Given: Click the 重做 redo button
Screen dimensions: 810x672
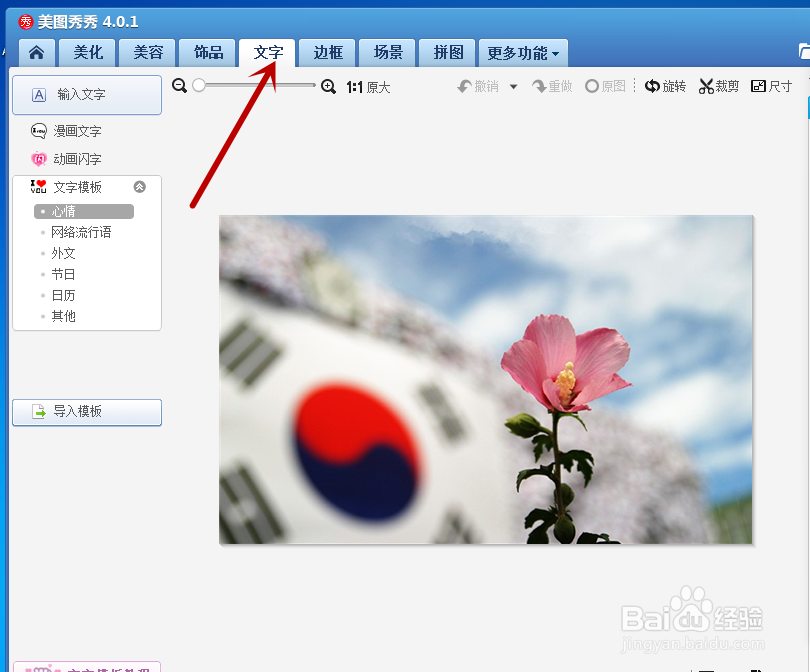Looking at the screenshot, I should (552, 86).
